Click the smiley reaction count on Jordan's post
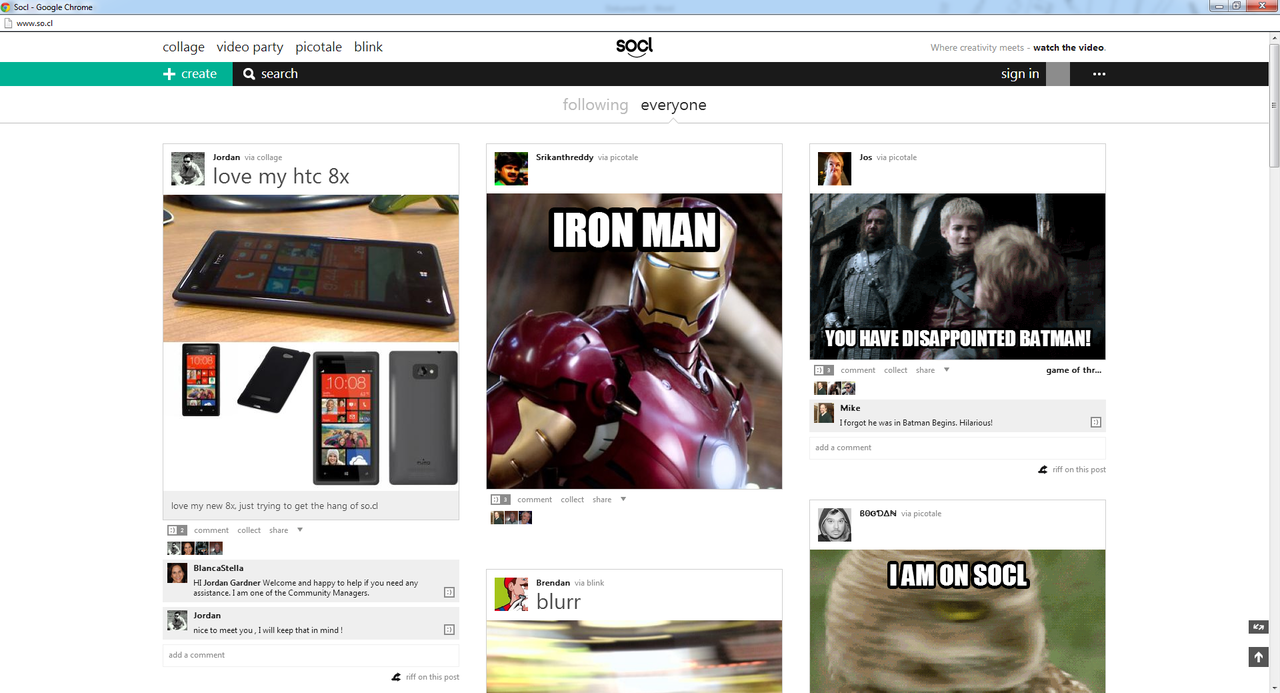The image size is (1280, 693). click(177, 530)
